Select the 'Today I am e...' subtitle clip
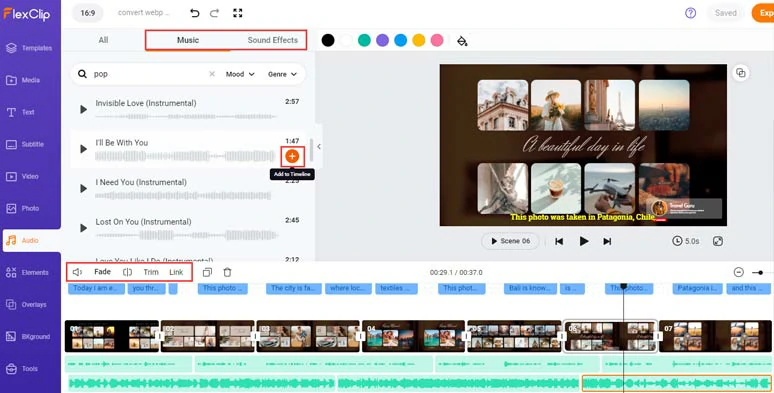Image resolution: width=774 pixels, height=393 pixels. click(x=96, y=288)
